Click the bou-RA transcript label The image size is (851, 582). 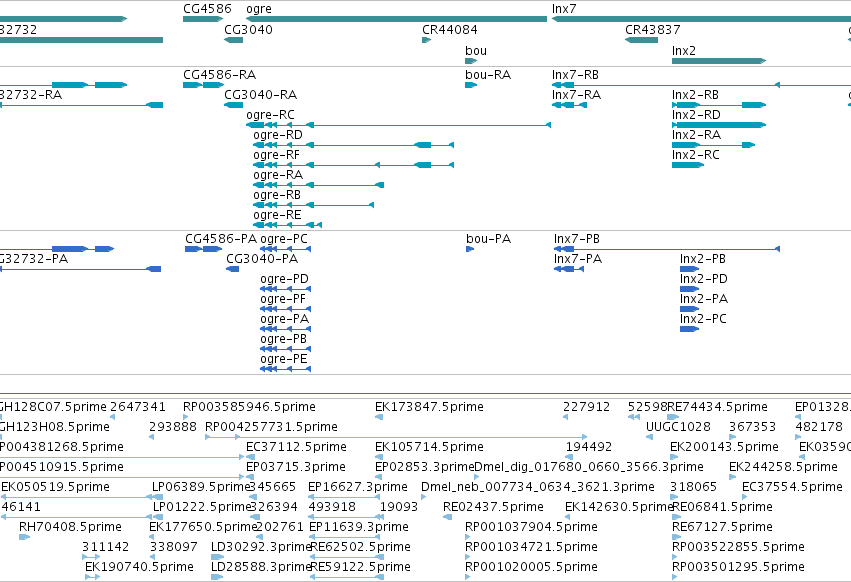tap(488, 74)
